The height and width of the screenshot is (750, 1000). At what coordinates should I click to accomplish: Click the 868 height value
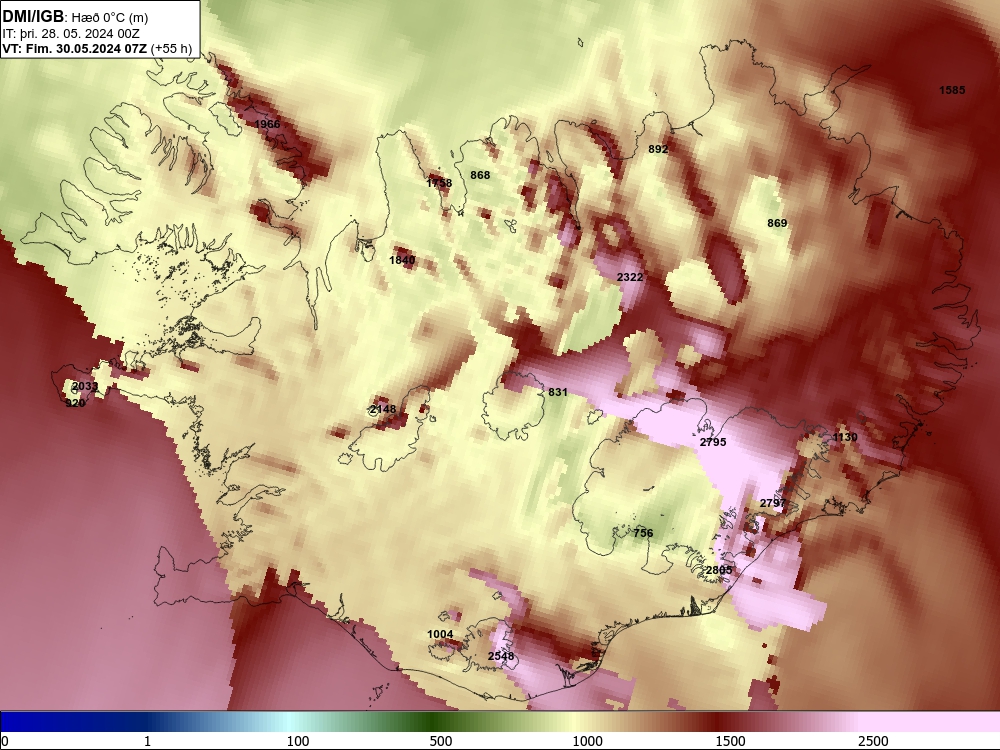tap(480, 175)
